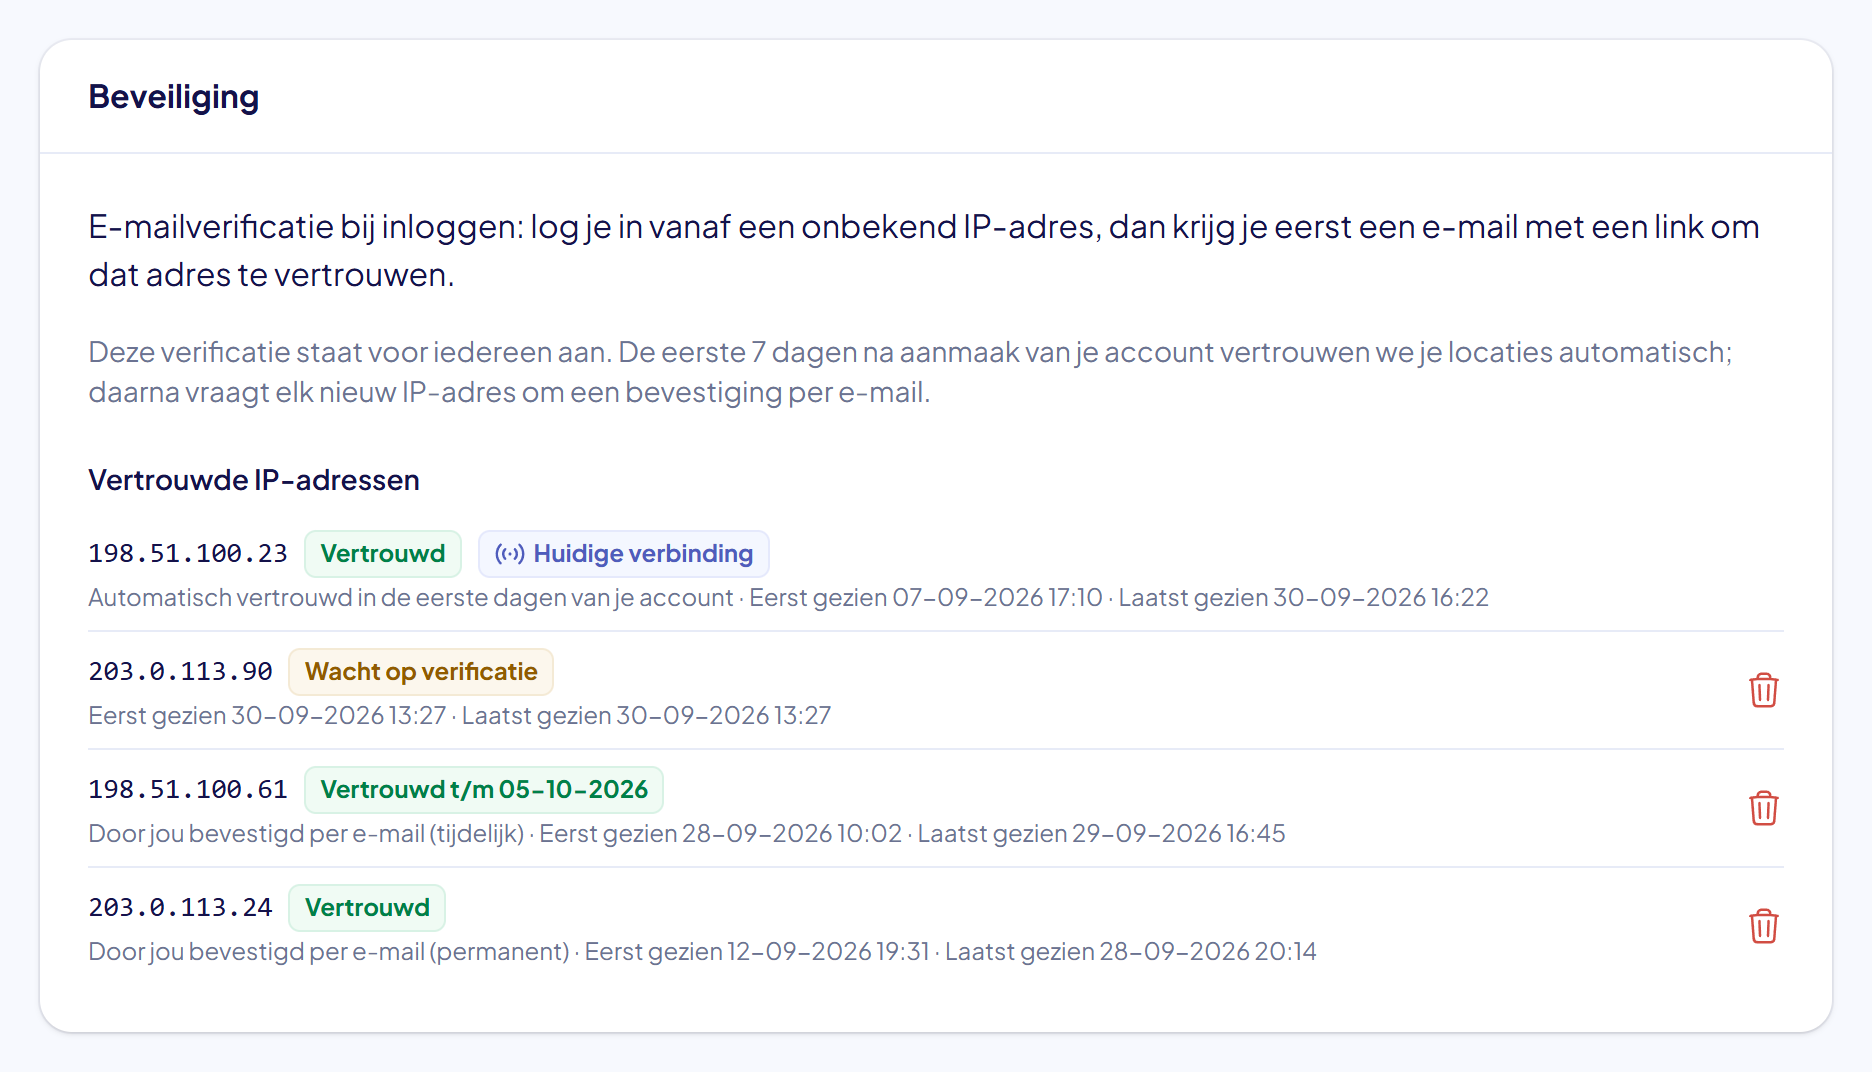The image size is (1872, 1072).
Task: Select IP address text 198.51.100.23
Action: 188,554
